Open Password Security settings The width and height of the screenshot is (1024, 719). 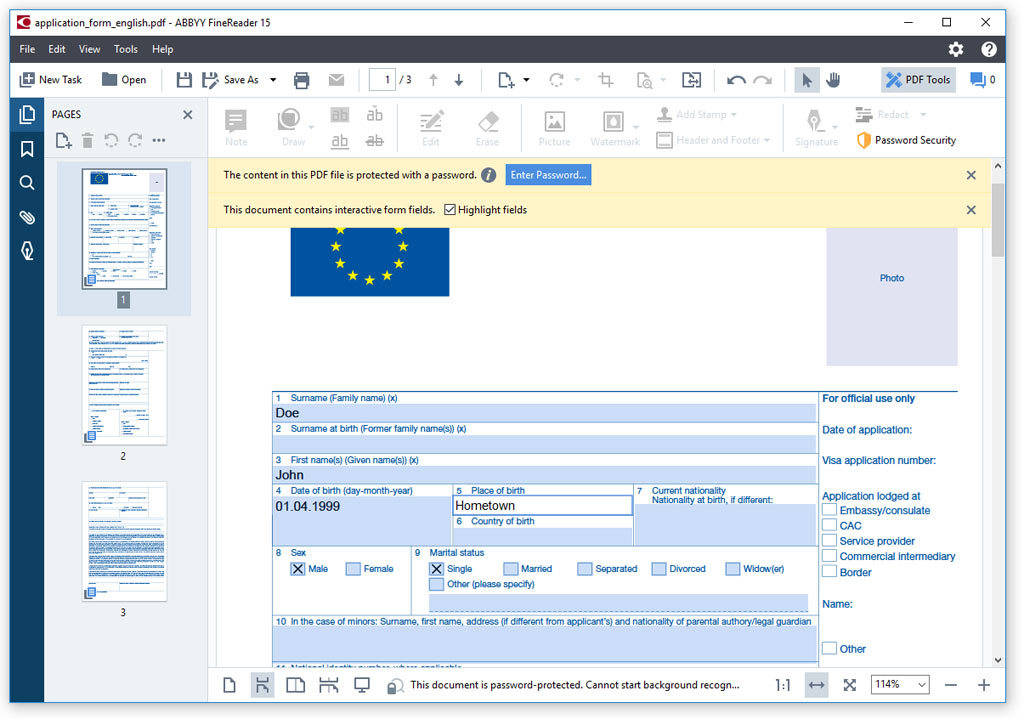(x=906, y=140)
